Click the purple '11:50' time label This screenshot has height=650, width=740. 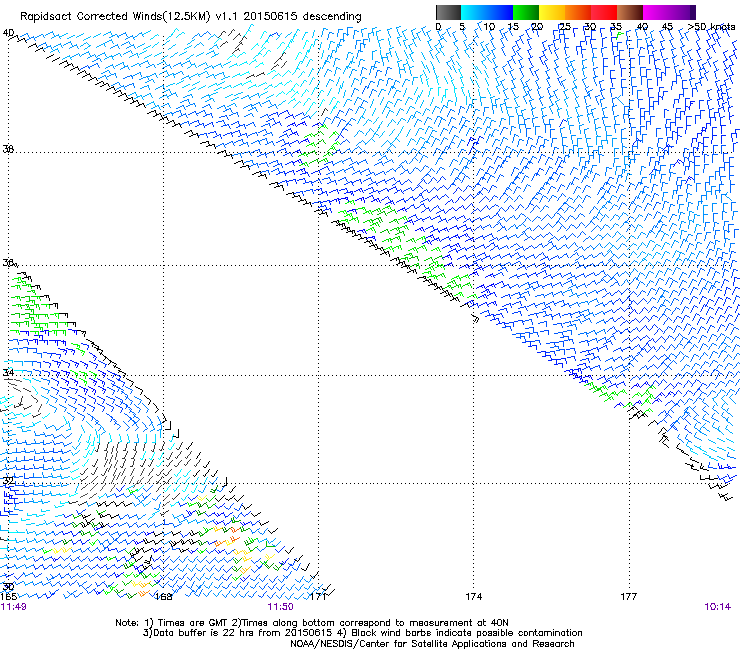(280, 607)
